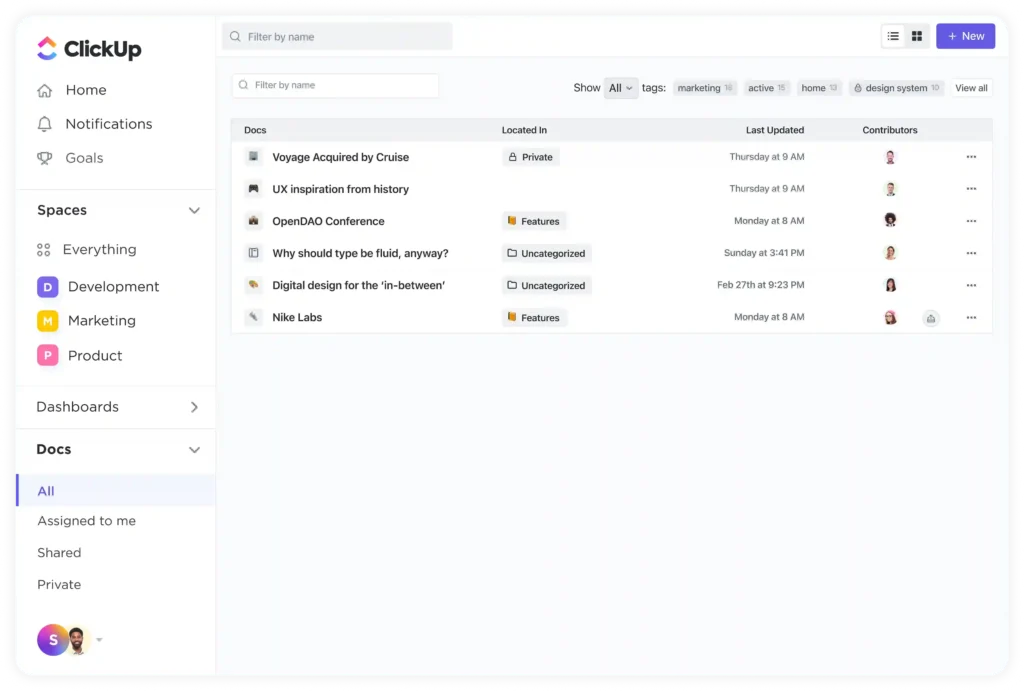Select All under Docs

pyautogui.click(x=116, y=490)
